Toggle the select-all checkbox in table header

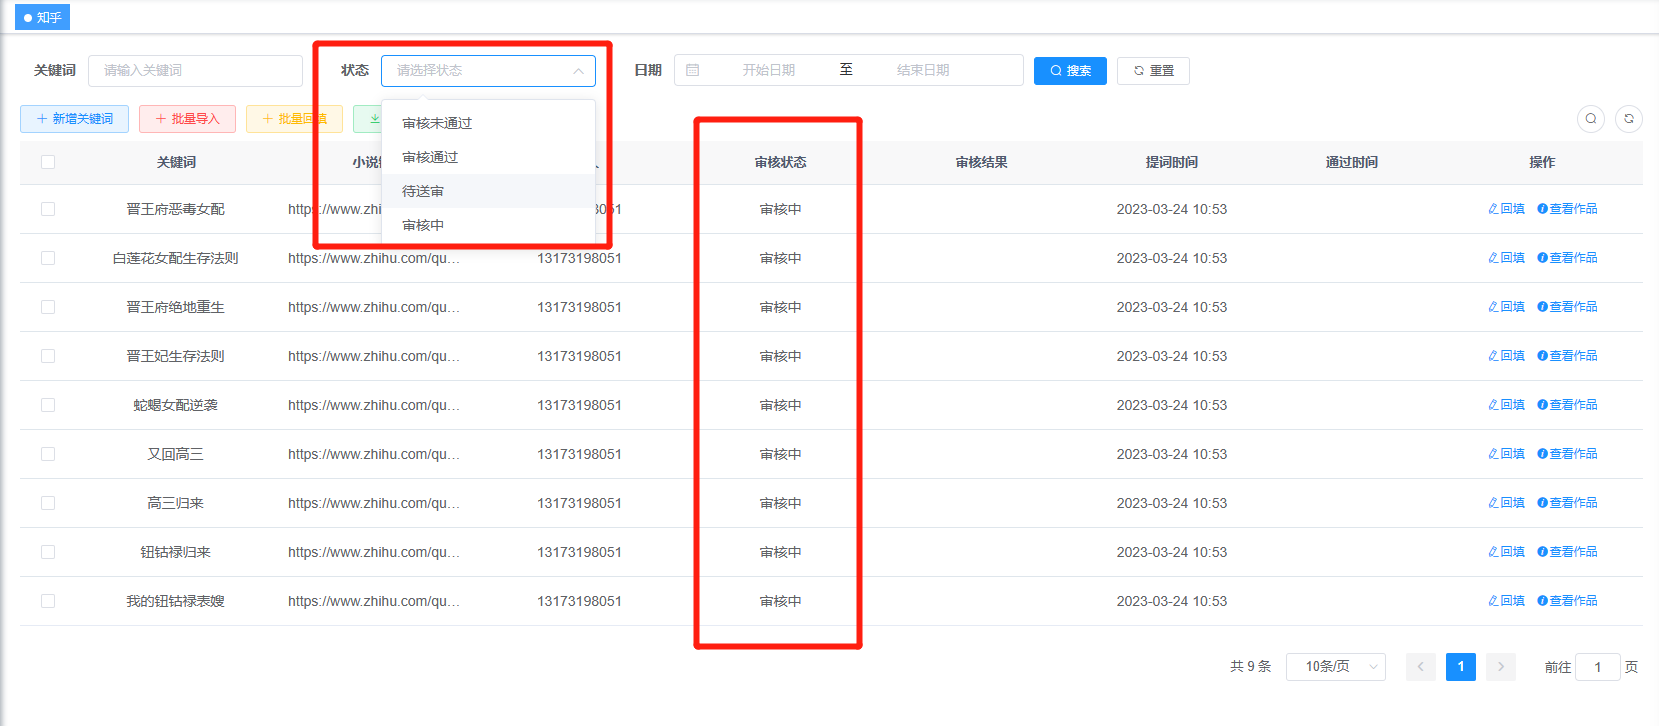click(x=48, y=162)
